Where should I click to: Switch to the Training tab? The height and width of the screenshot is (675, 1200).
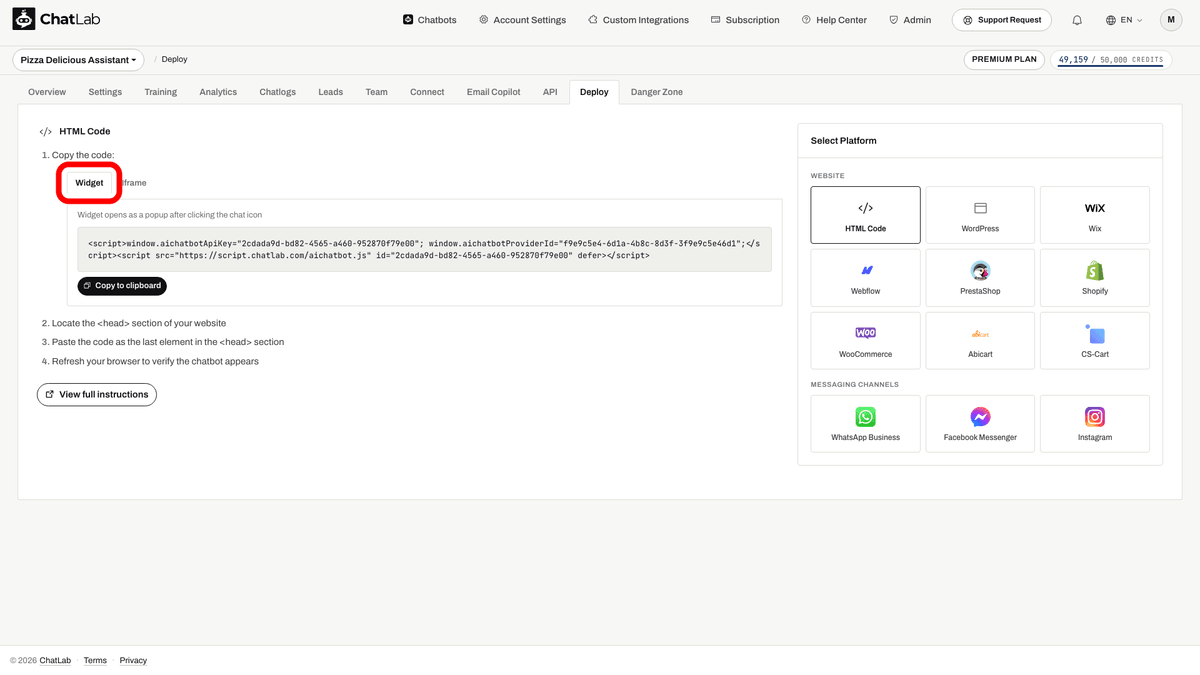pyautogui.click(x=161, y=92)
